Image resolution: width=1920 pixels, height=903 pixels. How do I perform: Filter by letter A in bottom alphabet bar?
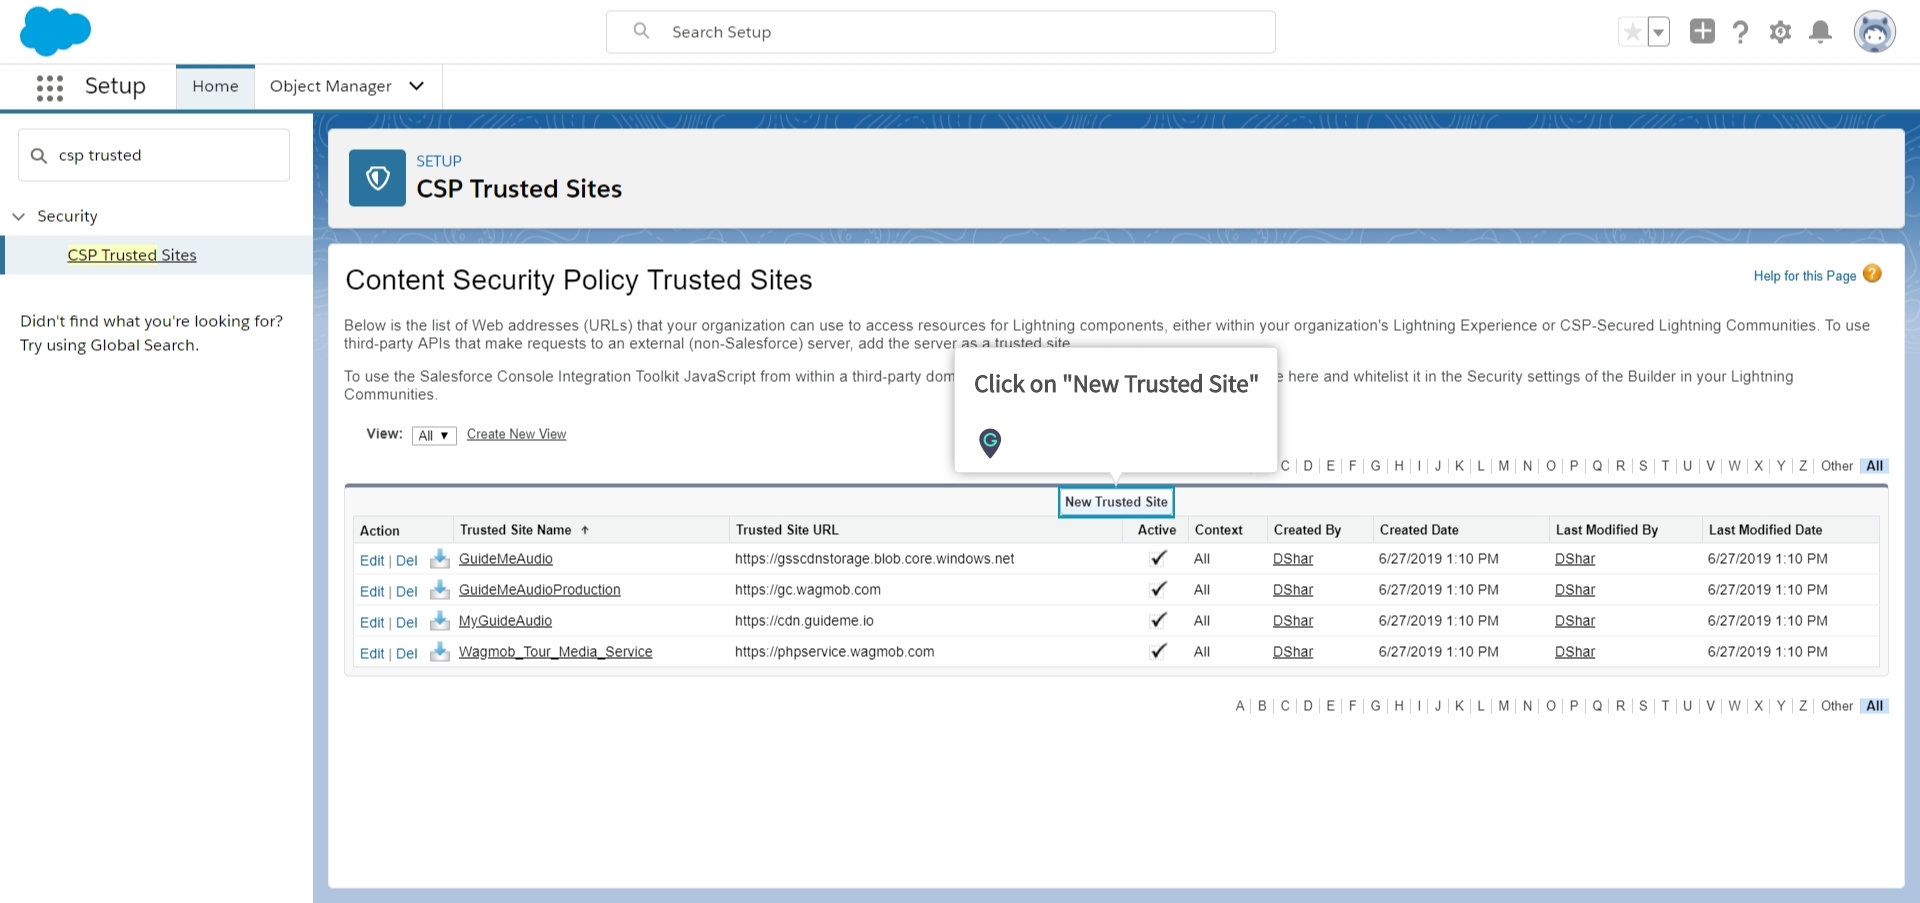(1239, 706)
